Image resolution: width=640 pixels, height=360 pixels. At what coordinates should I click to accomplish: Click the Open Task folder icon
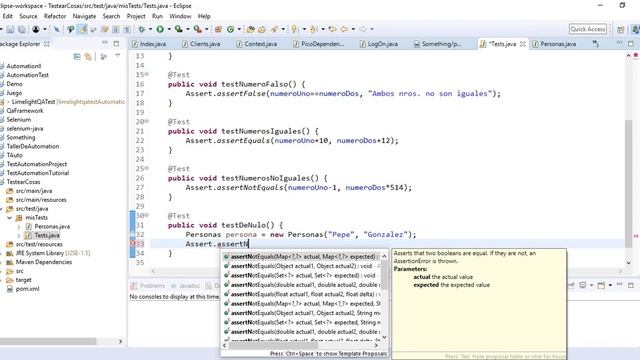[x=262, y=29]
